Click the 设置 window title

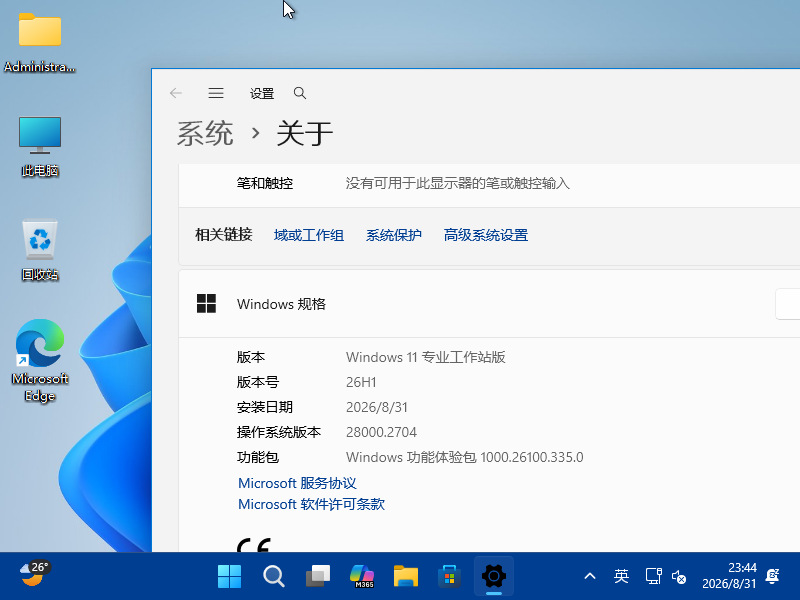(262, 93)
